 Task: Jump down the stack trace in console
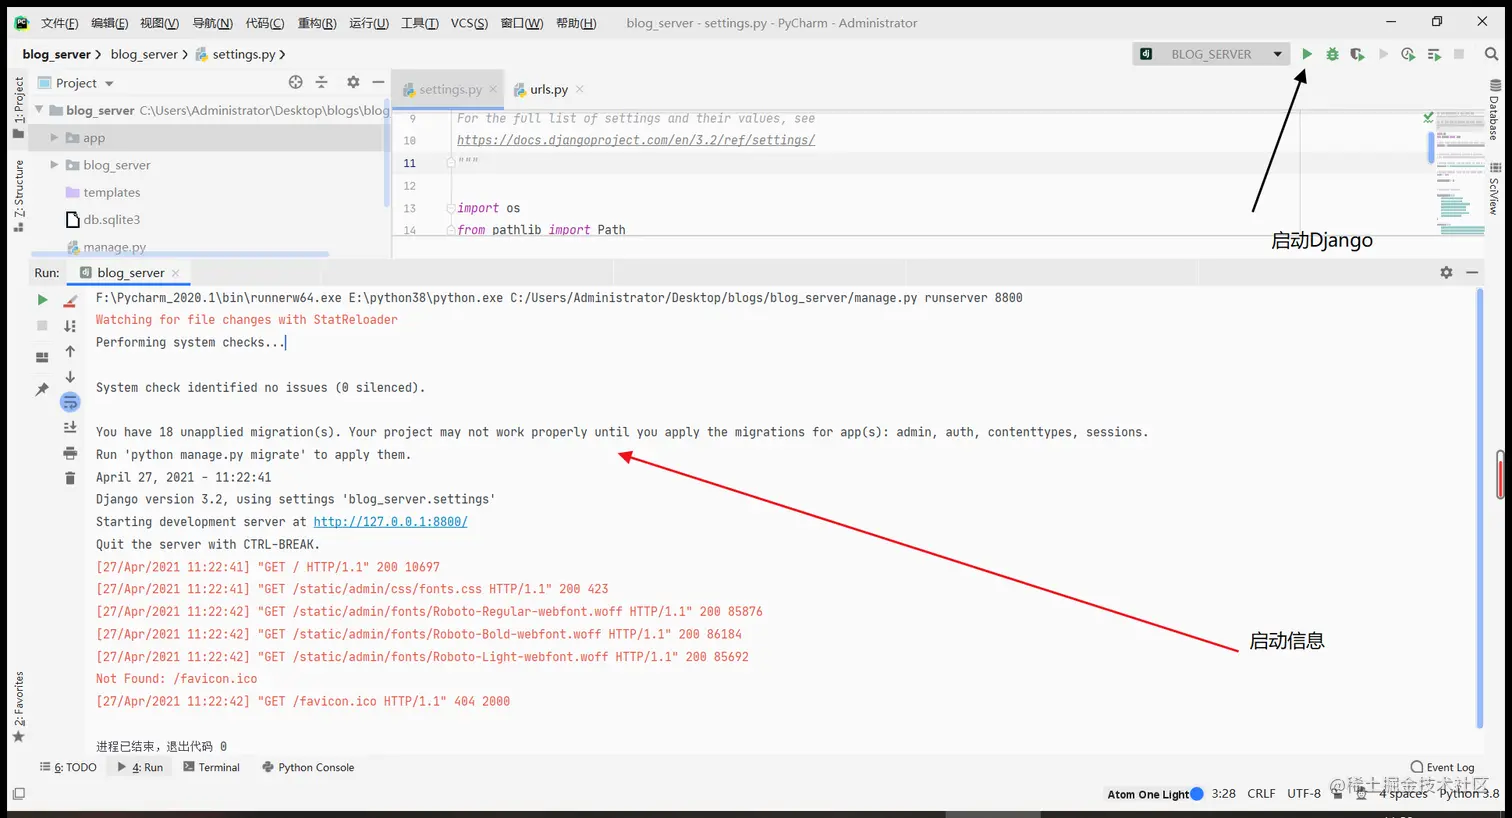pyautogui.click(x=70, y=377)
